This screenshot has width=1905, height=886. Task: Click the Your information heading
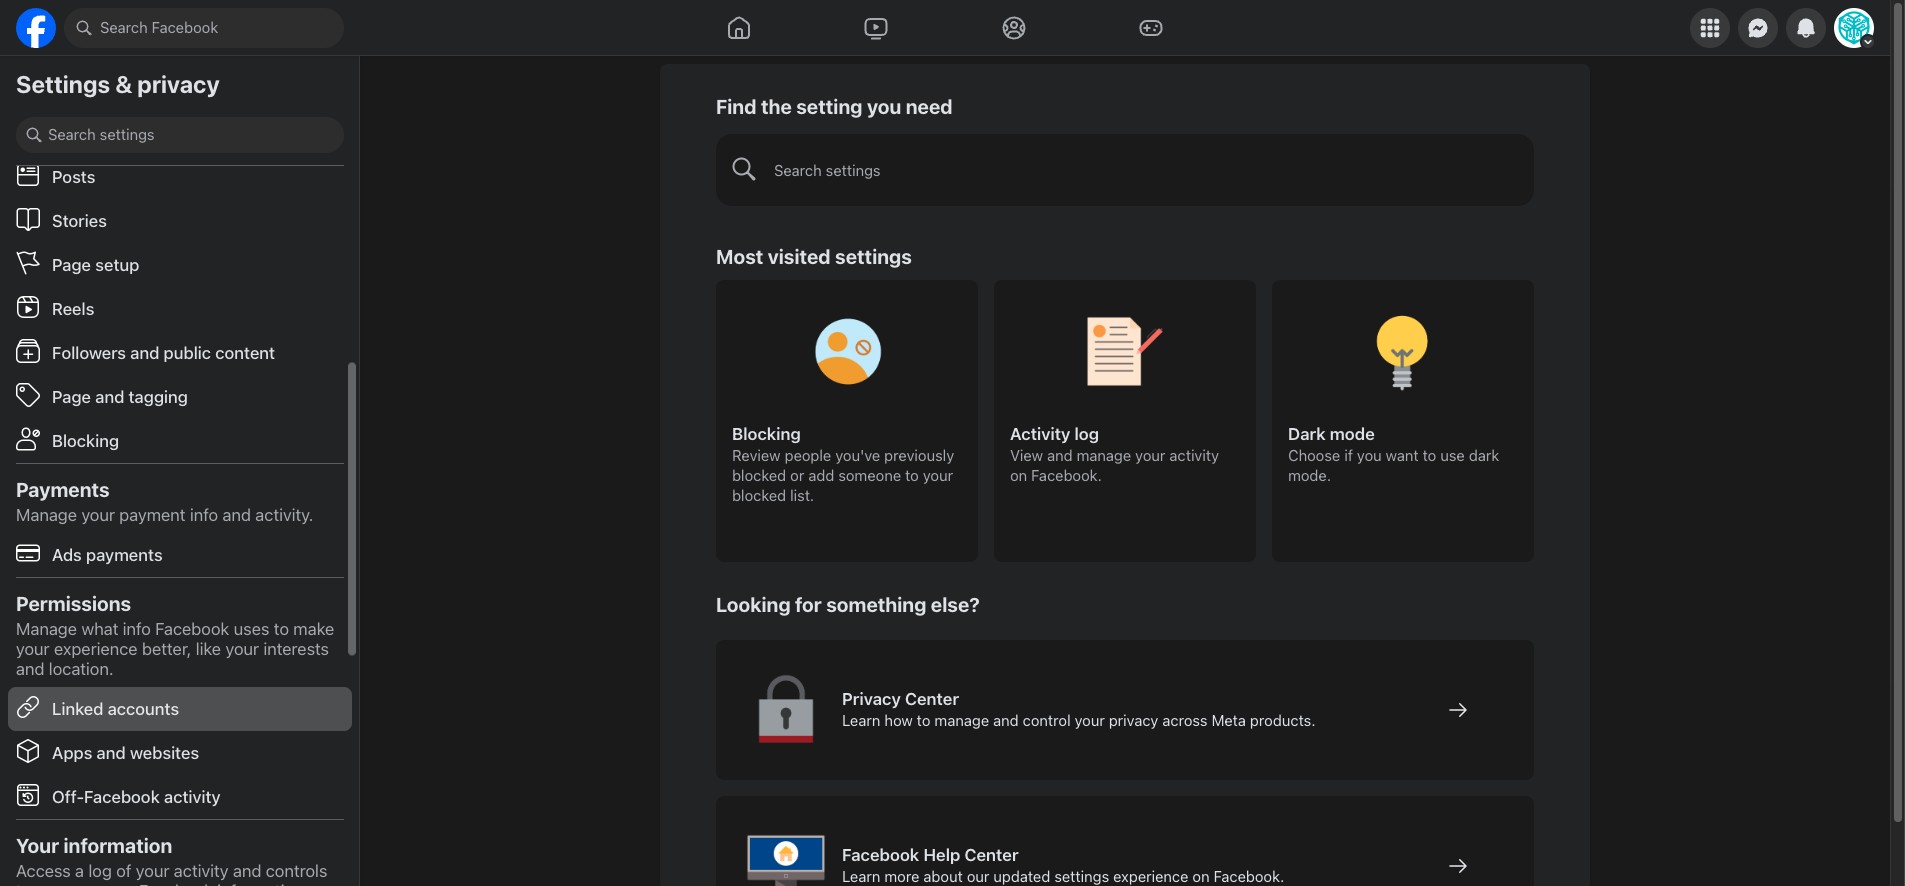[94, 846]
